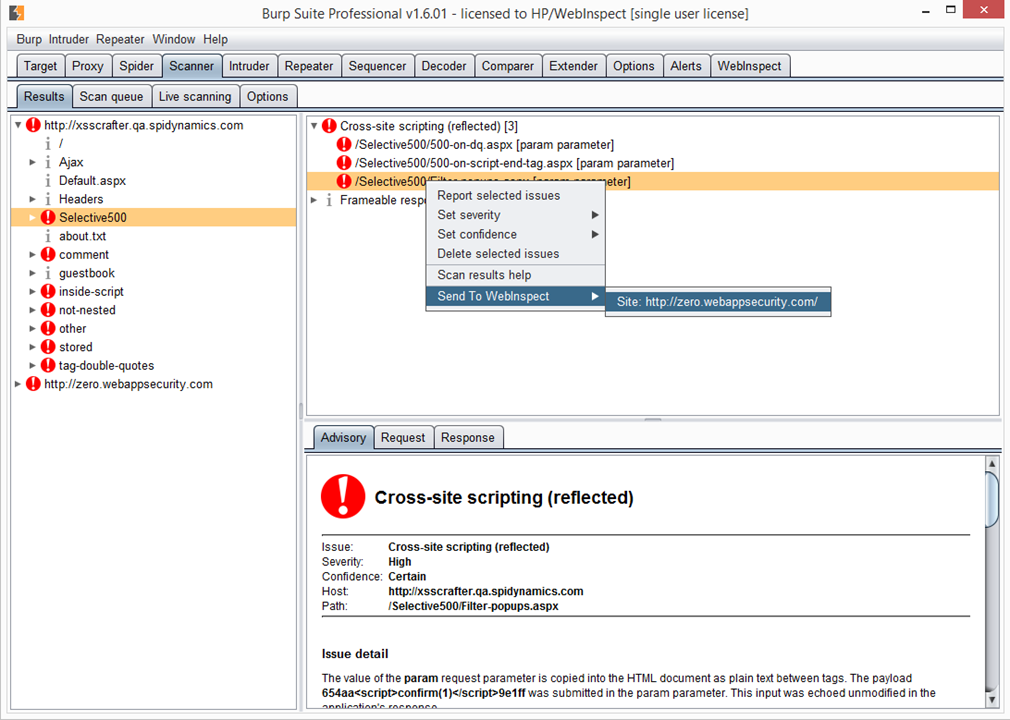Open the Comparer tab
This screenshot has height=720, width=1010.
click(508, 66)
